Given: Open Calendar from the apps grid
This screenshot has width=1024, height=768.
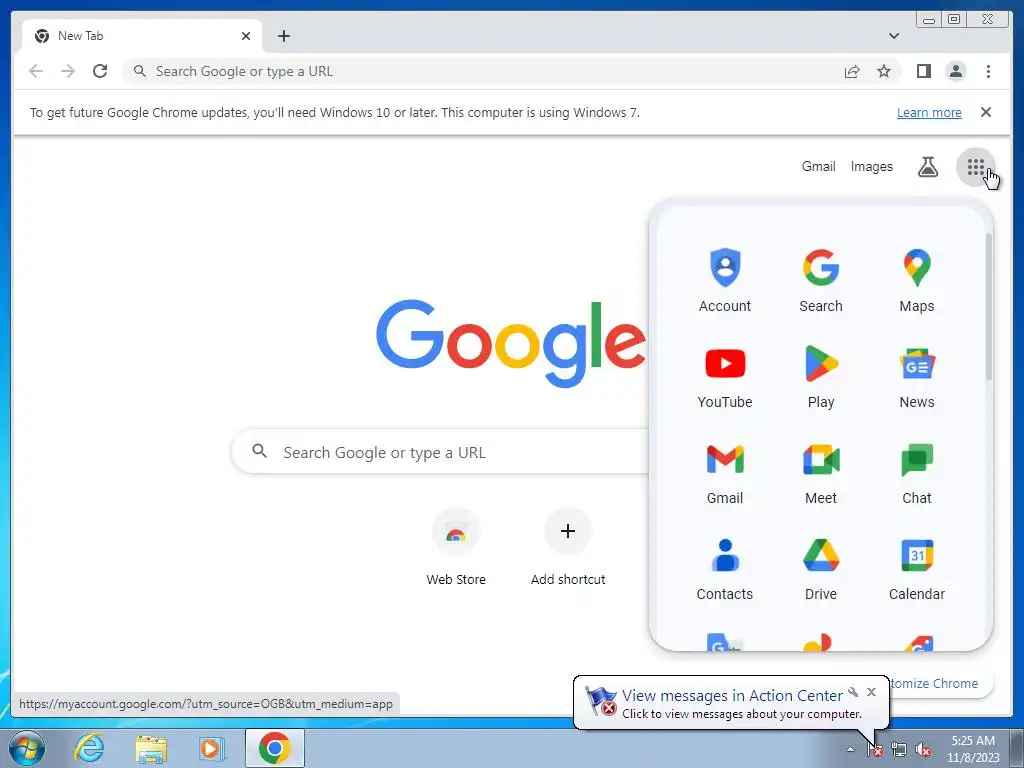Looking at the screenshot, I should point(917,568).
